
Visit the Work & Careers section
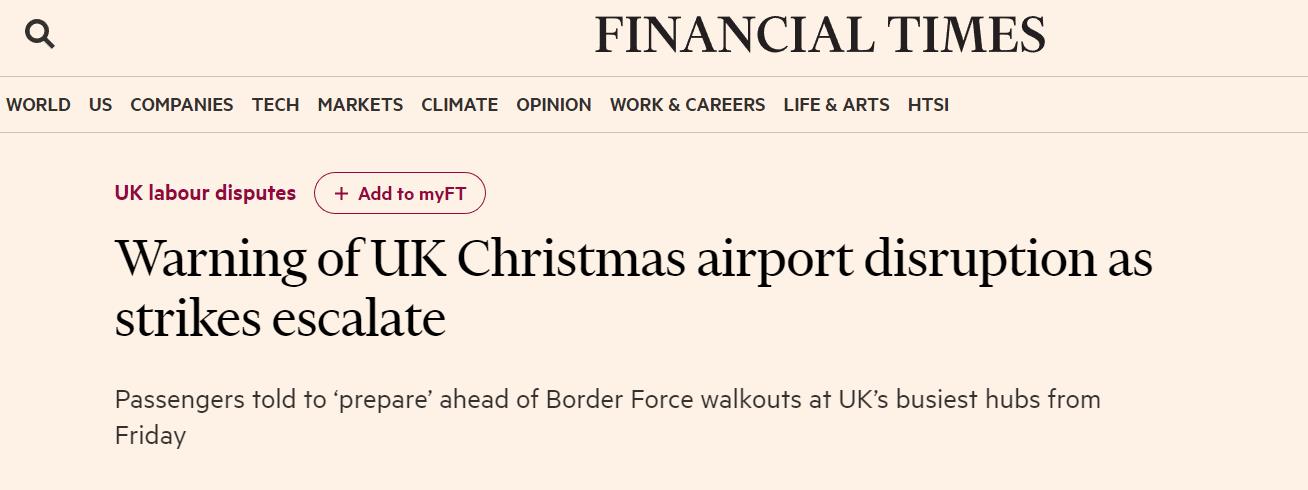[x=687, y=105]
